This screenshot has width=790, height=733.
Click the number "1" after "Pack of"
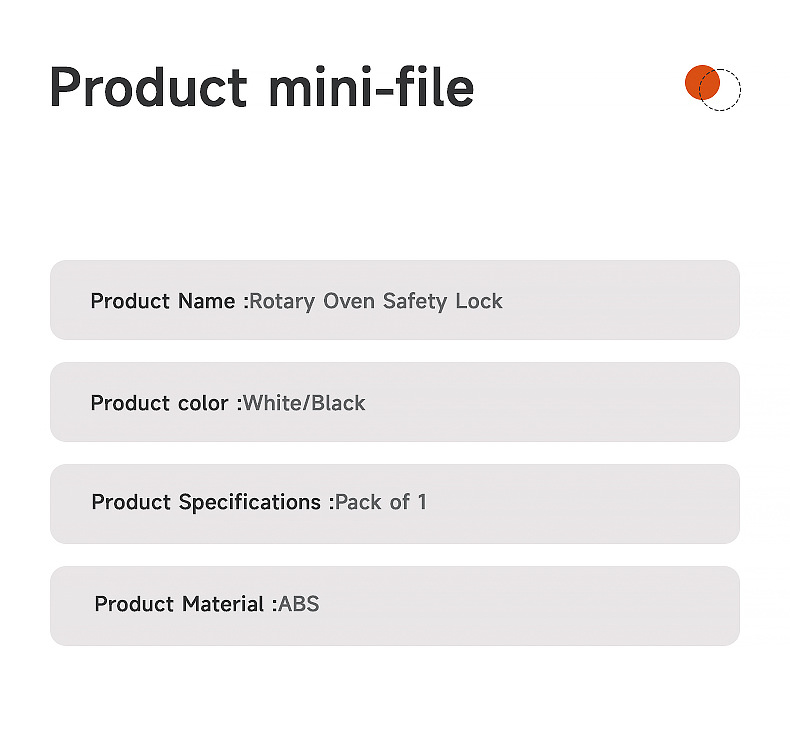tap(422, 502)
